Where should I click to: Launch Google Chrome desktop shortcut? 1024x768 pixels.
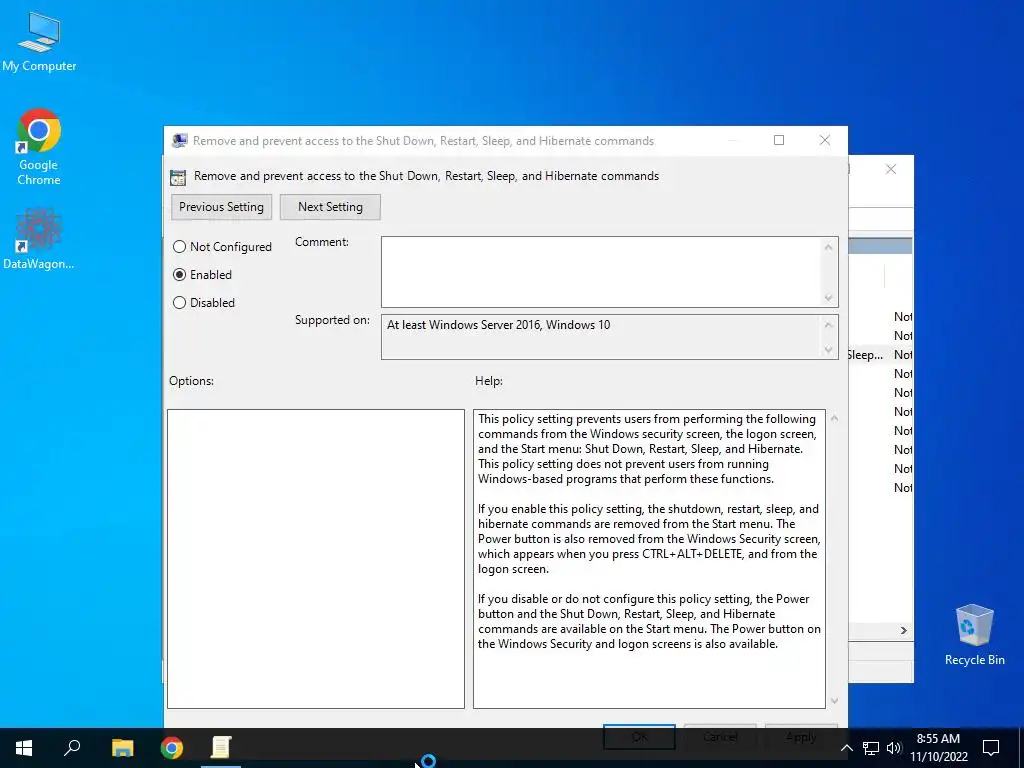click(x=39, y=147)
